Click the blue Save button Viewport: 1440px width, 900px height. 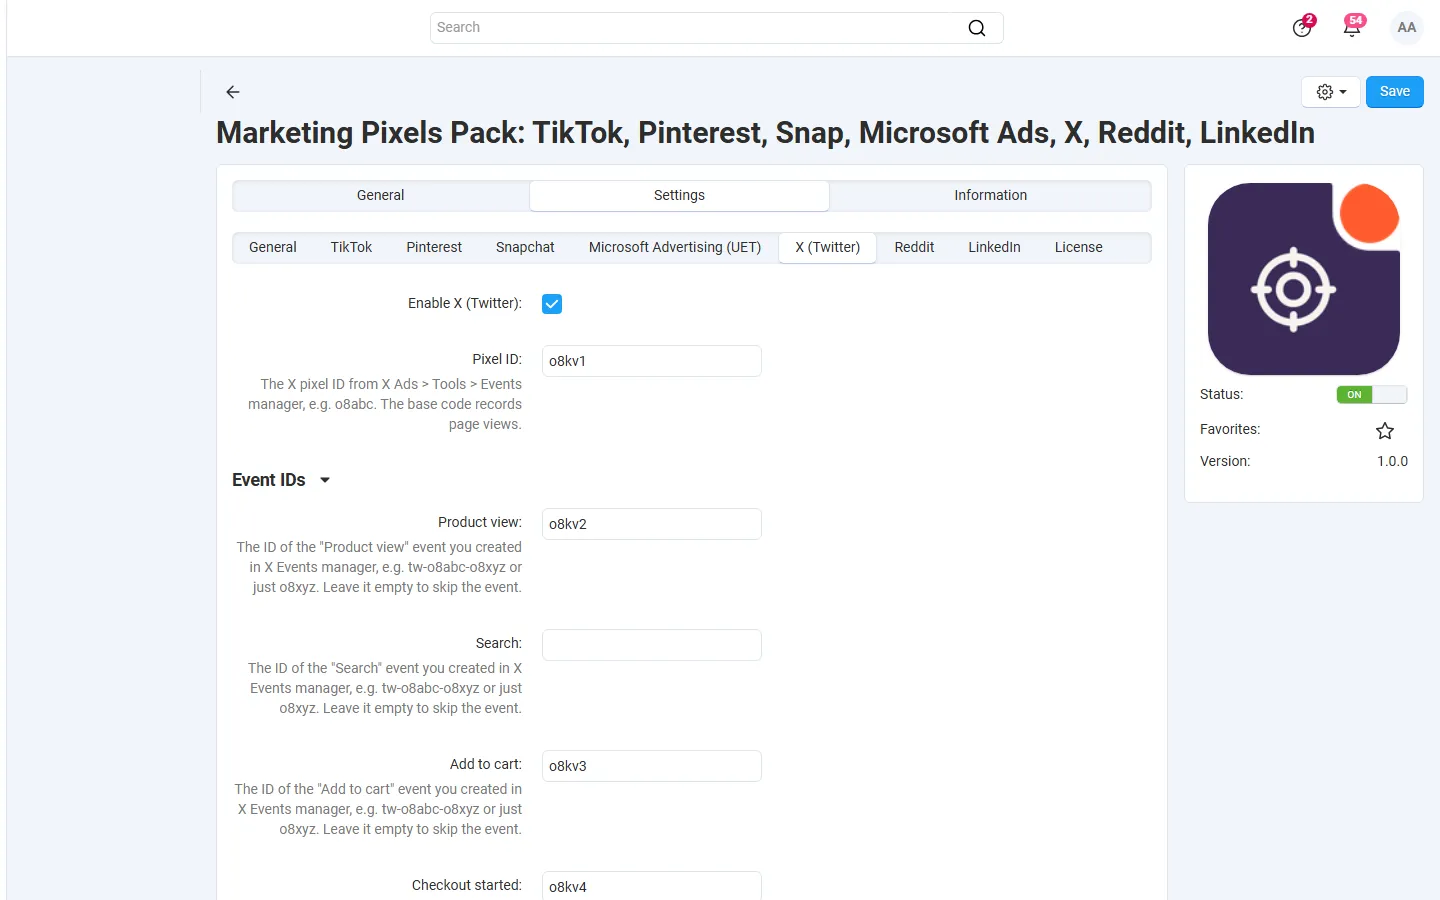pos(1395,92)
